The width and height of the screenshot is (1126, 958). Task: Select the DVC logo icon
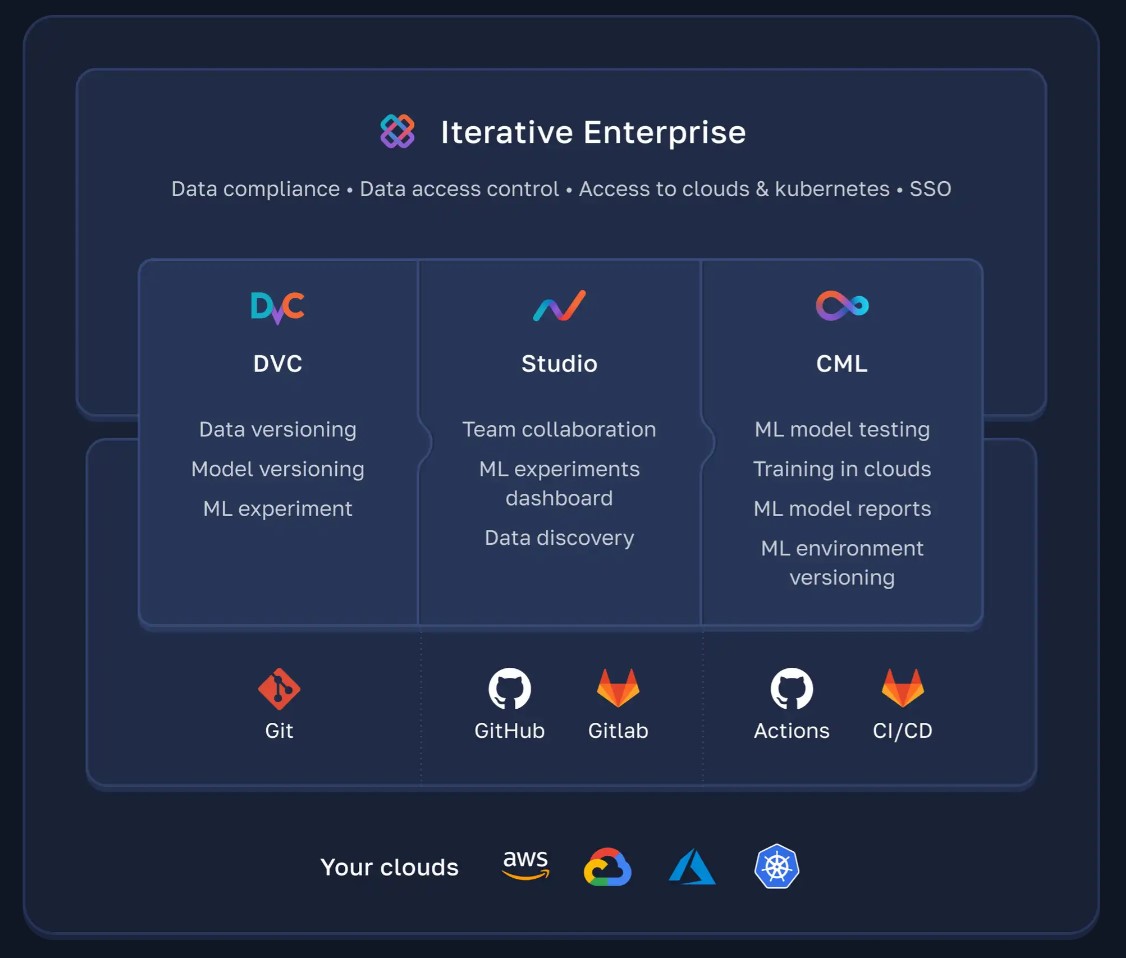[277, 307]
